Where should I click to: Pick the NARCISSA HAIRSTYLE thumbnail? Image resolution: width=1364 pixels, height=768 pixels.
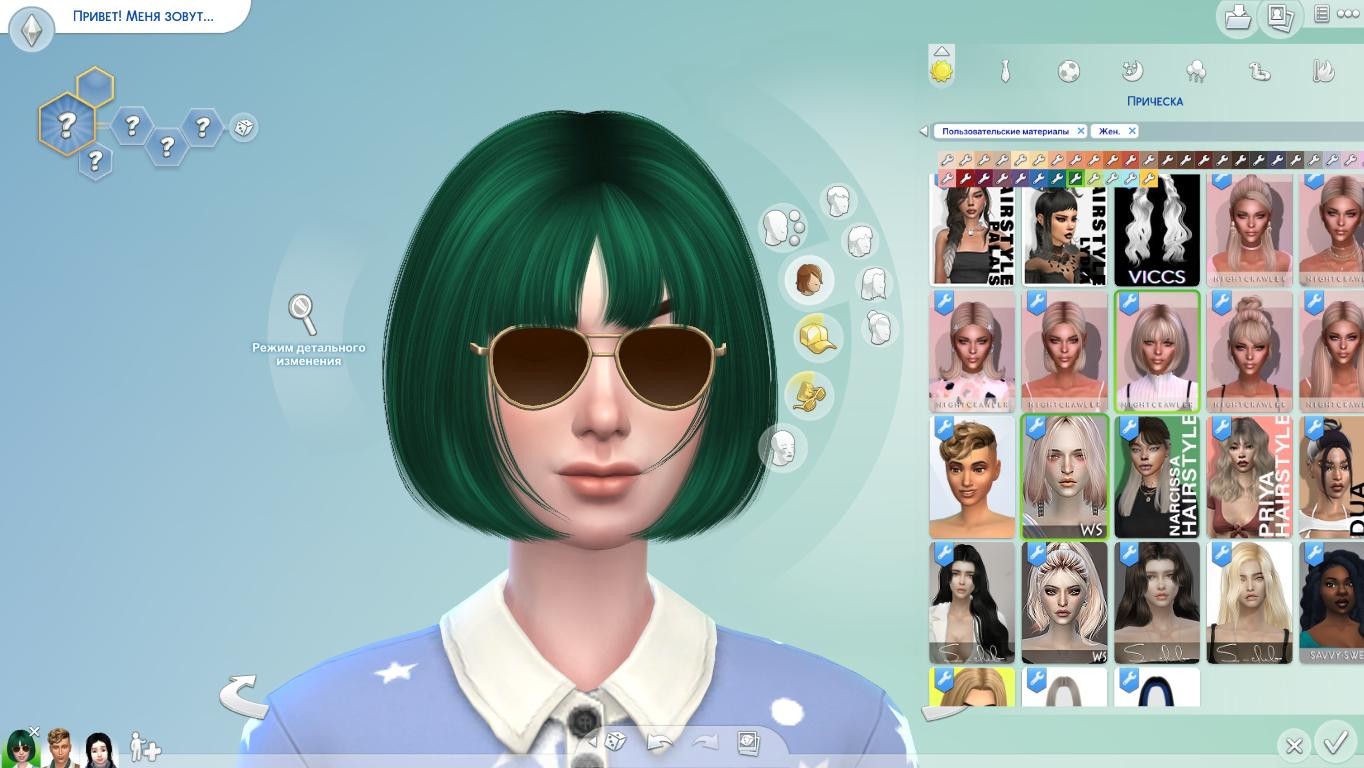point(1157,477)
